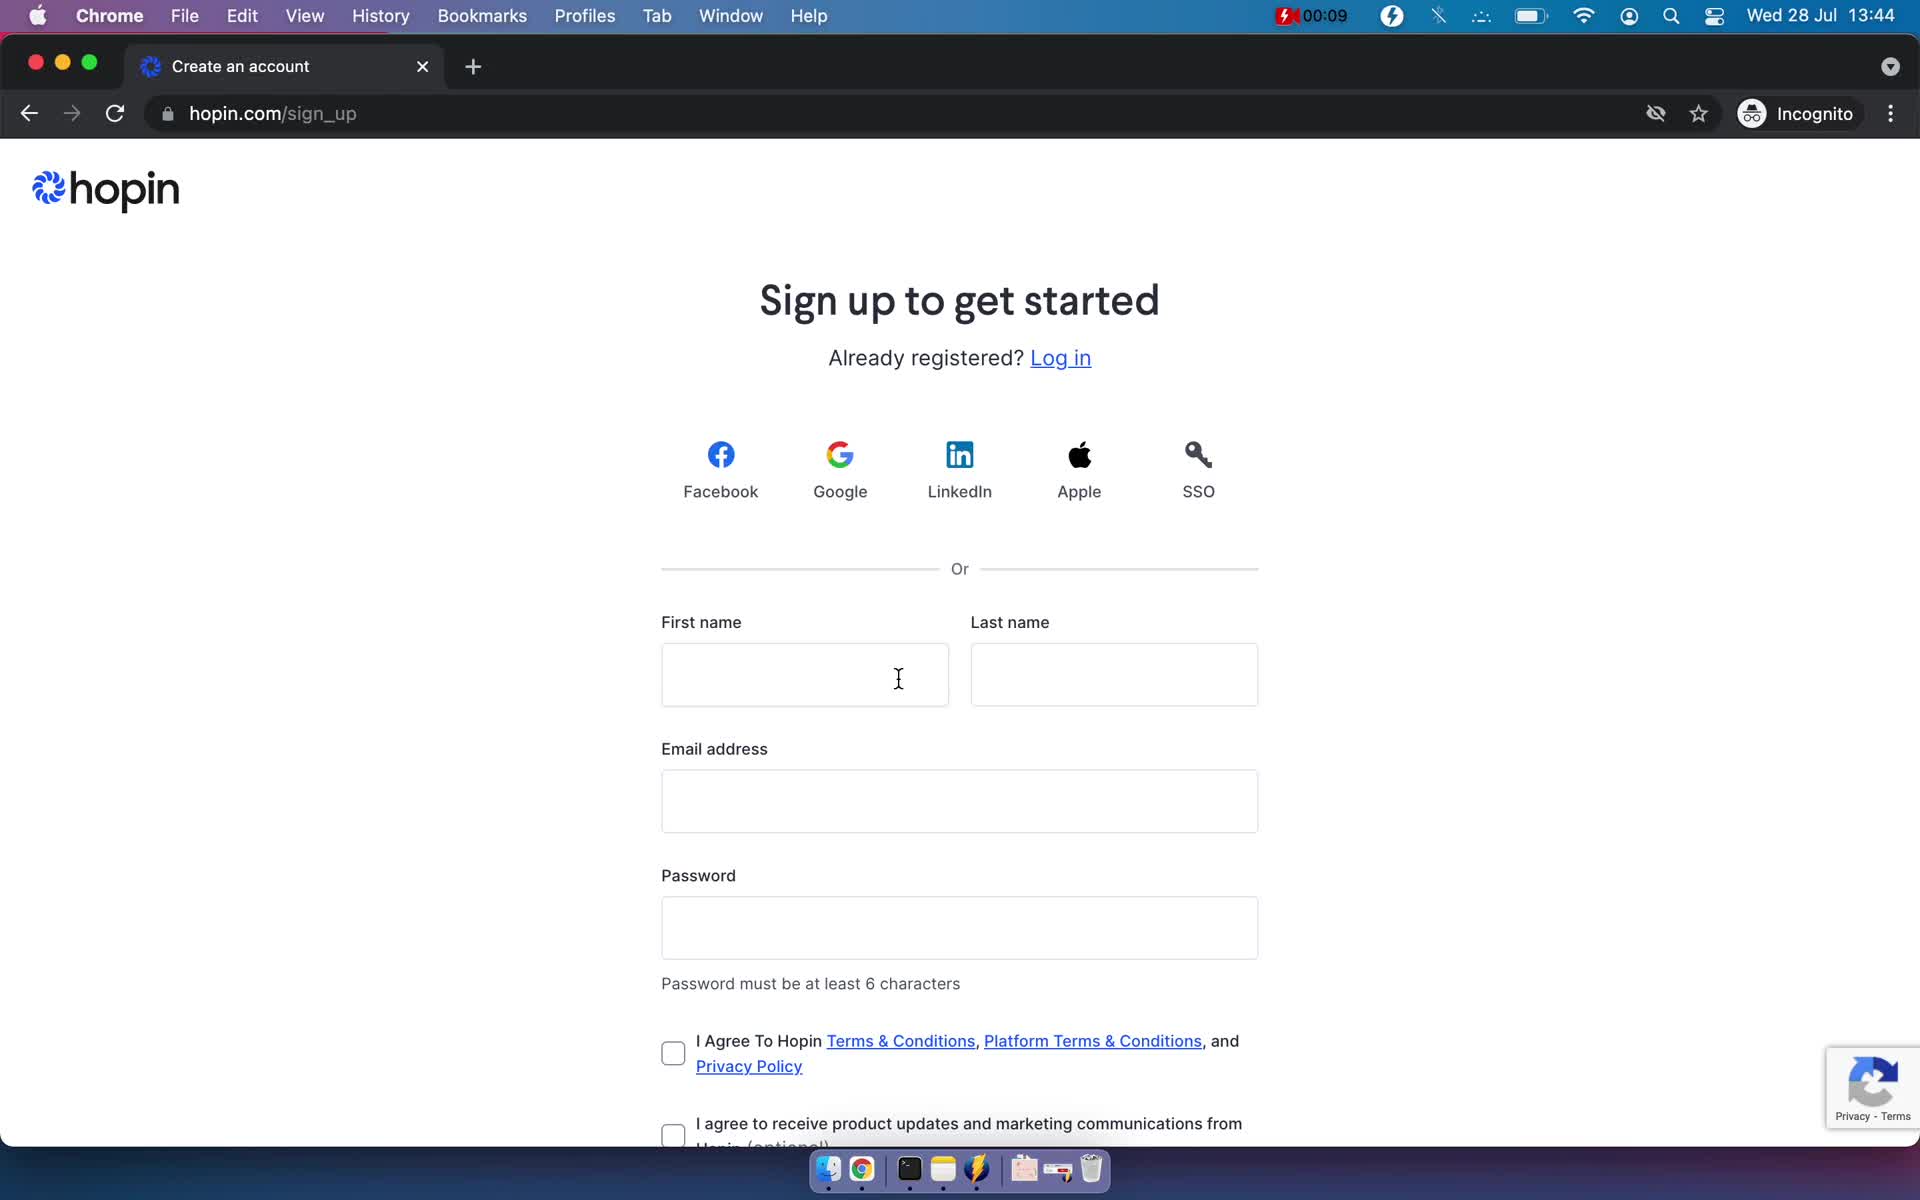Open the Edit menu
Image resolution: width=1920 pixels, height=1200 pixels.
pos(242,16)
